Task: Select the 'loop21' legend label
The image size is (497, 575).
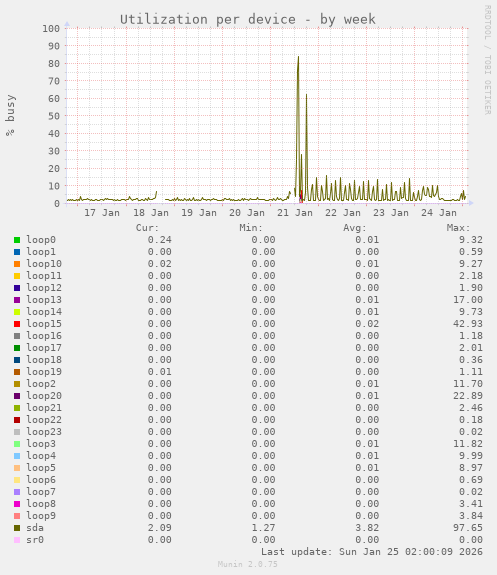Action: click(x=44, y=408)
